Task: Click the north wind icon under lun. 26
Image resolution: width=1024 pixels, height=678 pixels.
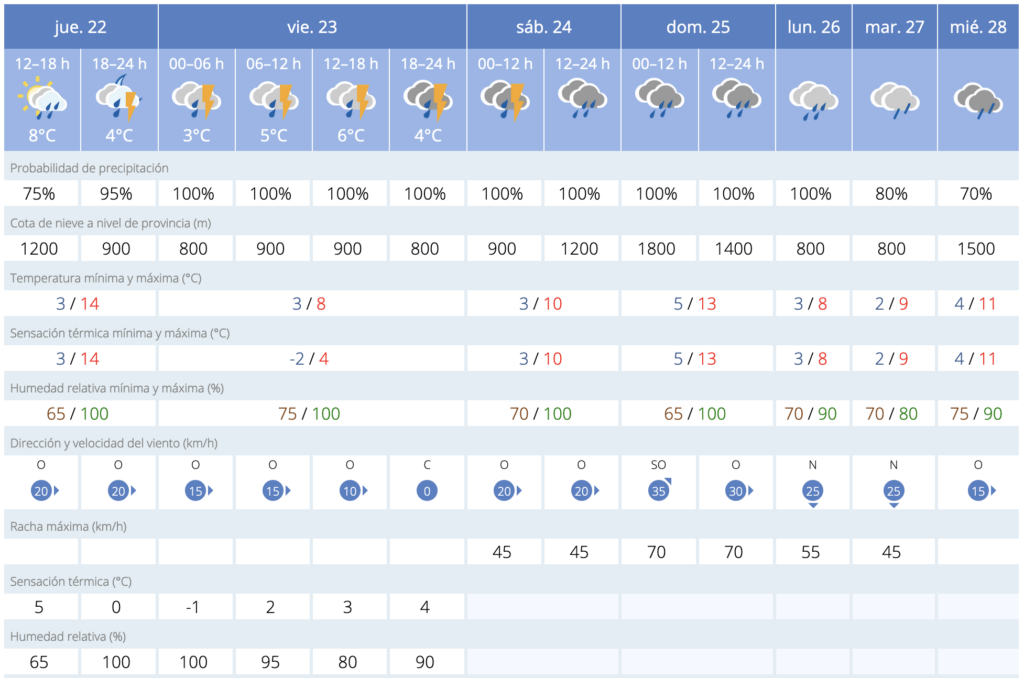Action: tap(813, 491)
